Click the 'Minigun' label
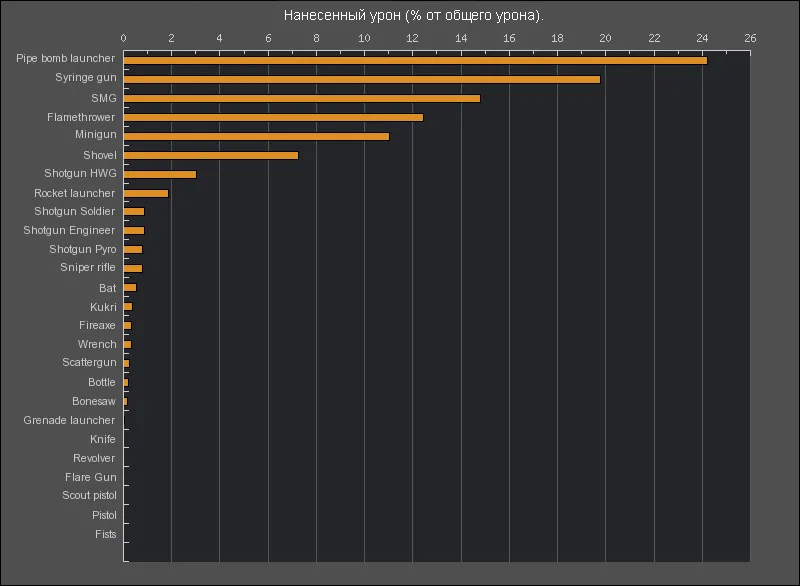 pyautogui.click(x=95, y=135)
